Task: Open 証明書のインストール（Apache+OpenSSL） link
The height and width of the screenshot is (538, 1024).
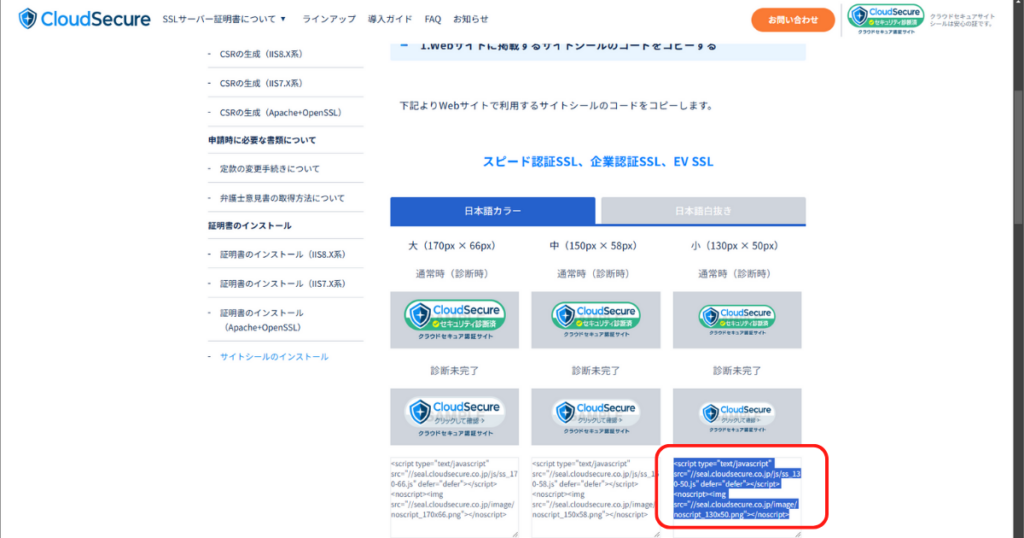Action: (x=262, y=320)
